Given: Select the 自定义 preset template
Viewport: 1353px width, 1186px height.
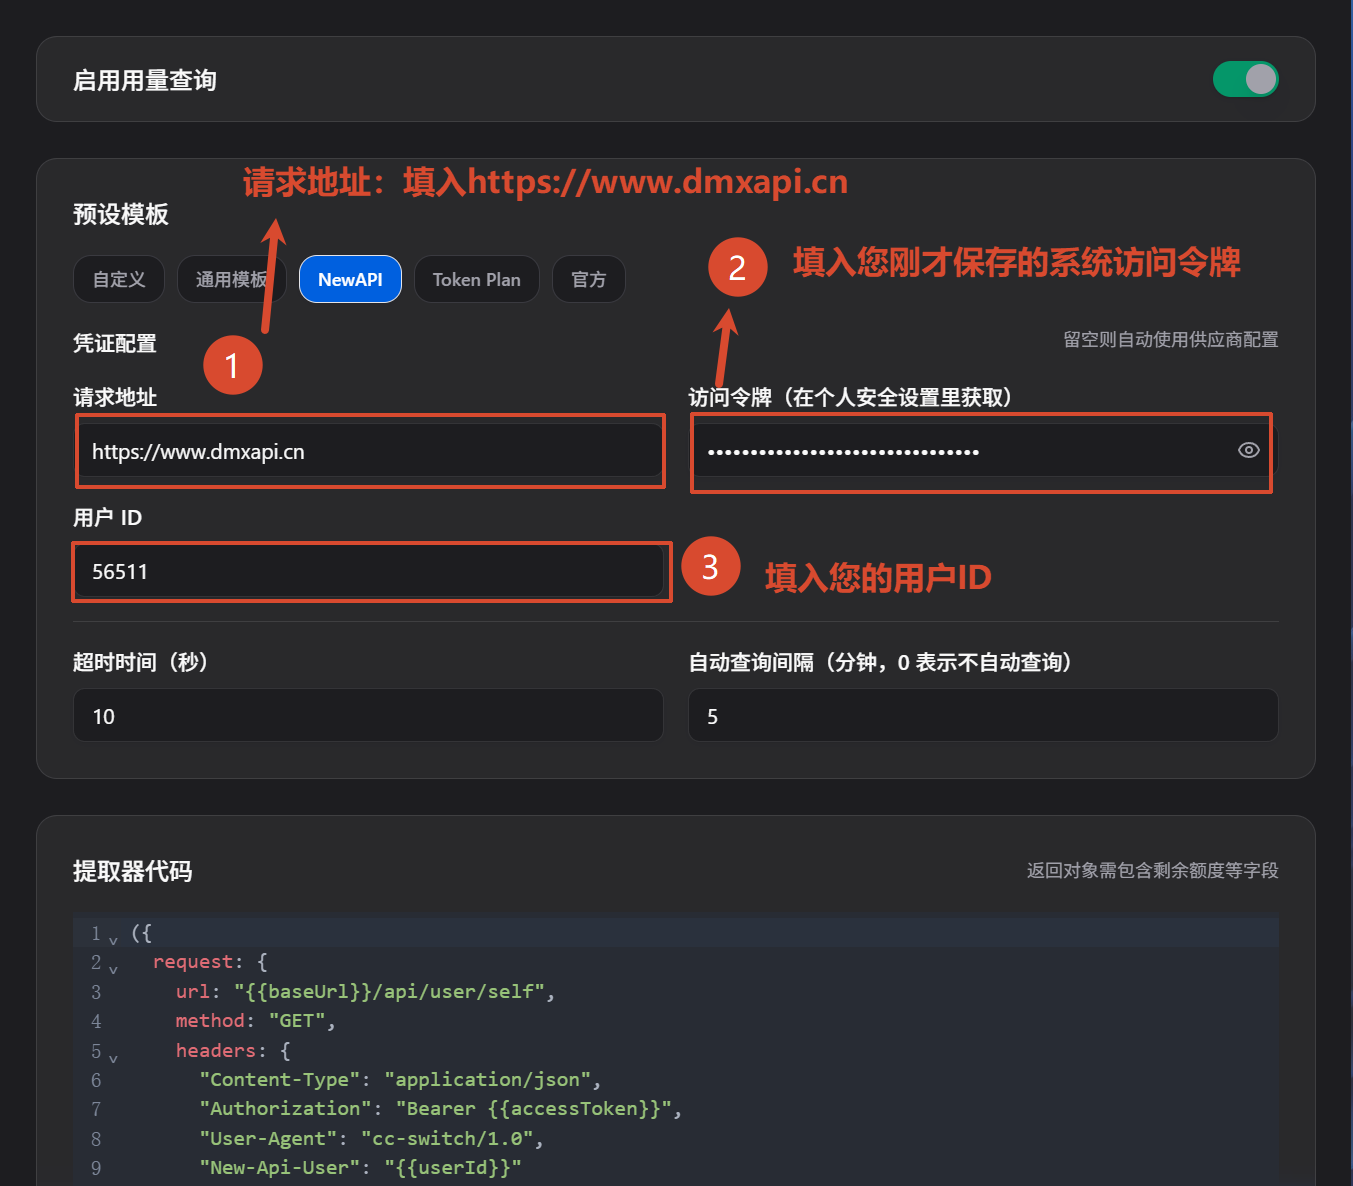Looking at the screenshot, I should [x=119, y=279].
